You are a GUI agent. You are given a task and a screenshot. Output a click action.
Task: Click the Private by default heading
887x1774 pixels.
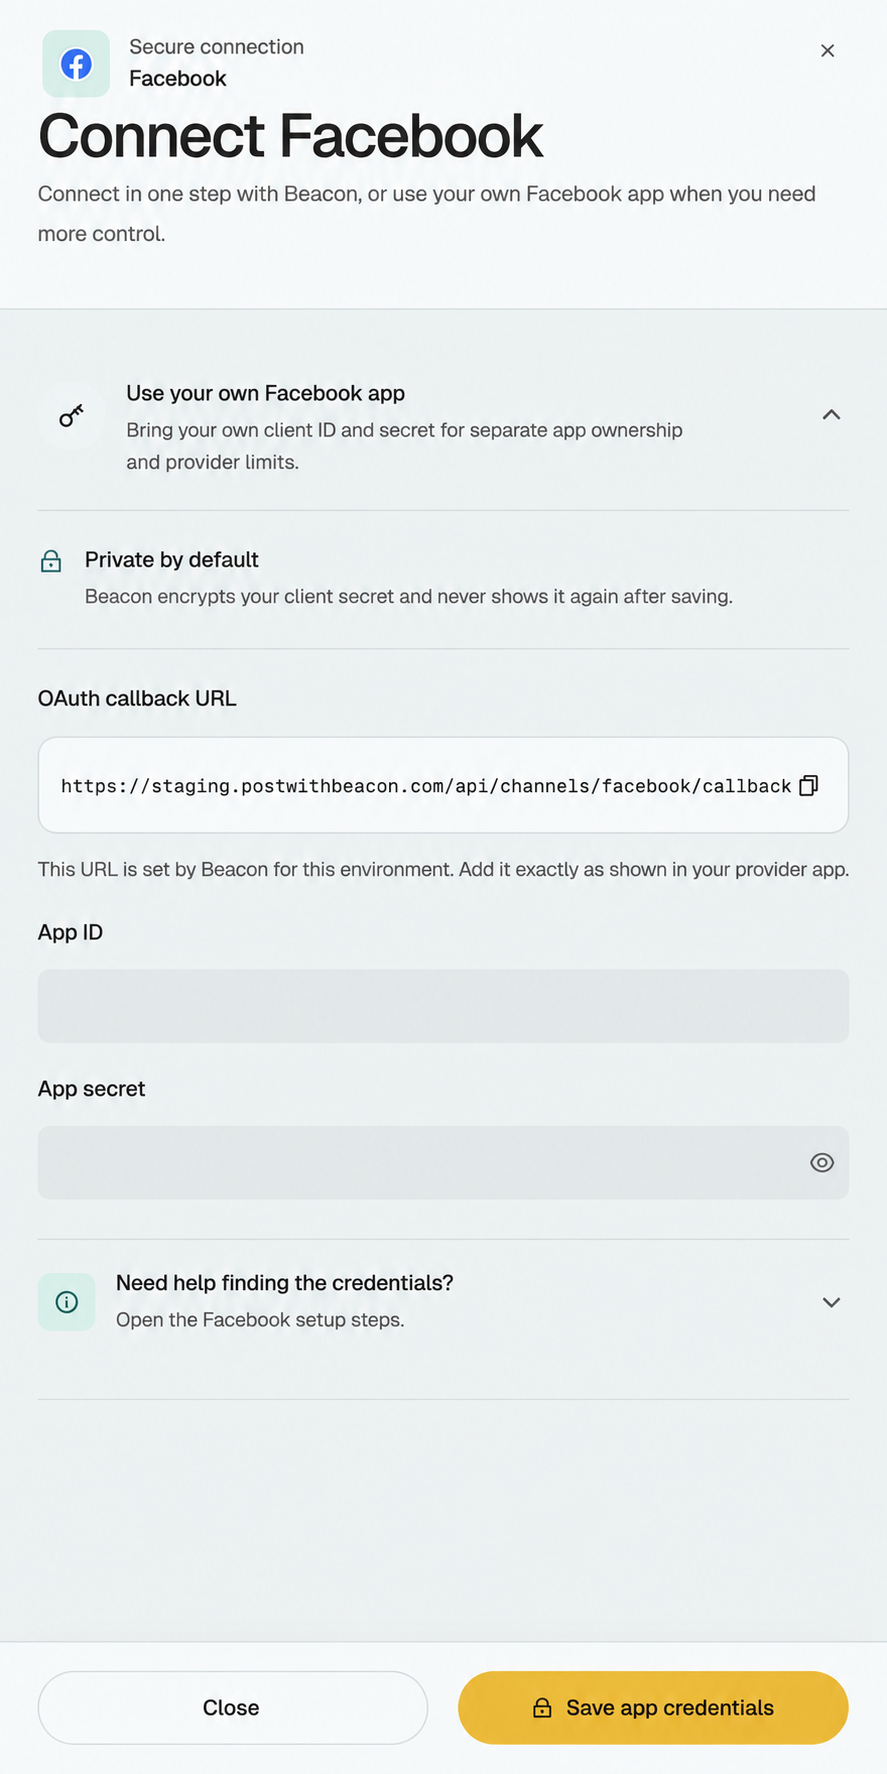(x=171, y=560)
